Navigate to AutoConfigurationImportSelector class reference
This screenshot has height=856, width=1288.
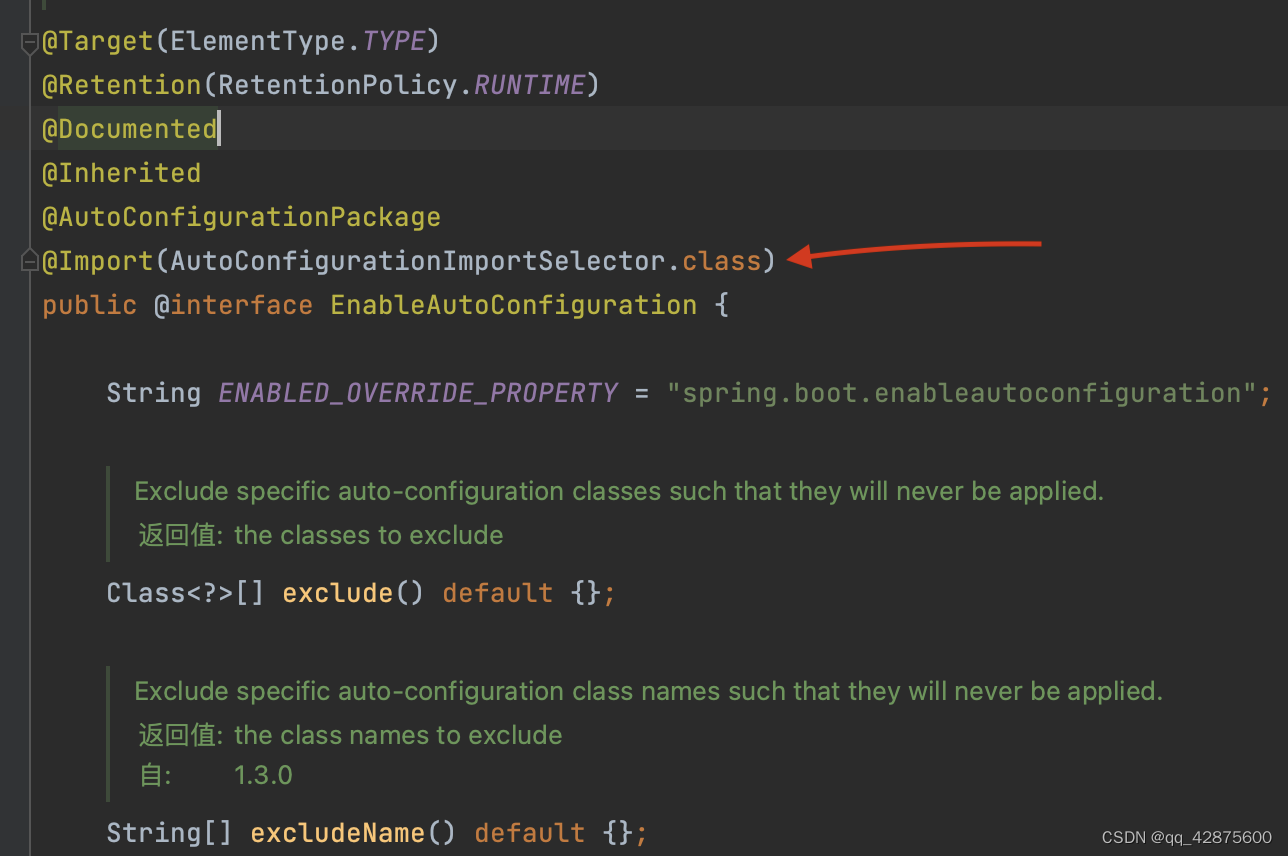[x=418, y=262]
